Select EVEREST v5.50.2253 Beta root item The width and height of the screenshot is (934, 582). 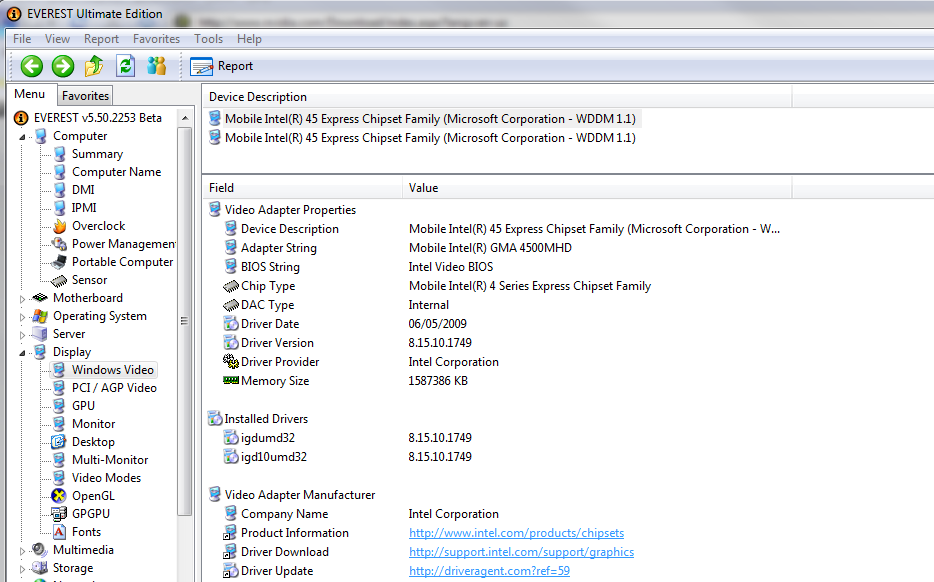(x=98, y=117)
